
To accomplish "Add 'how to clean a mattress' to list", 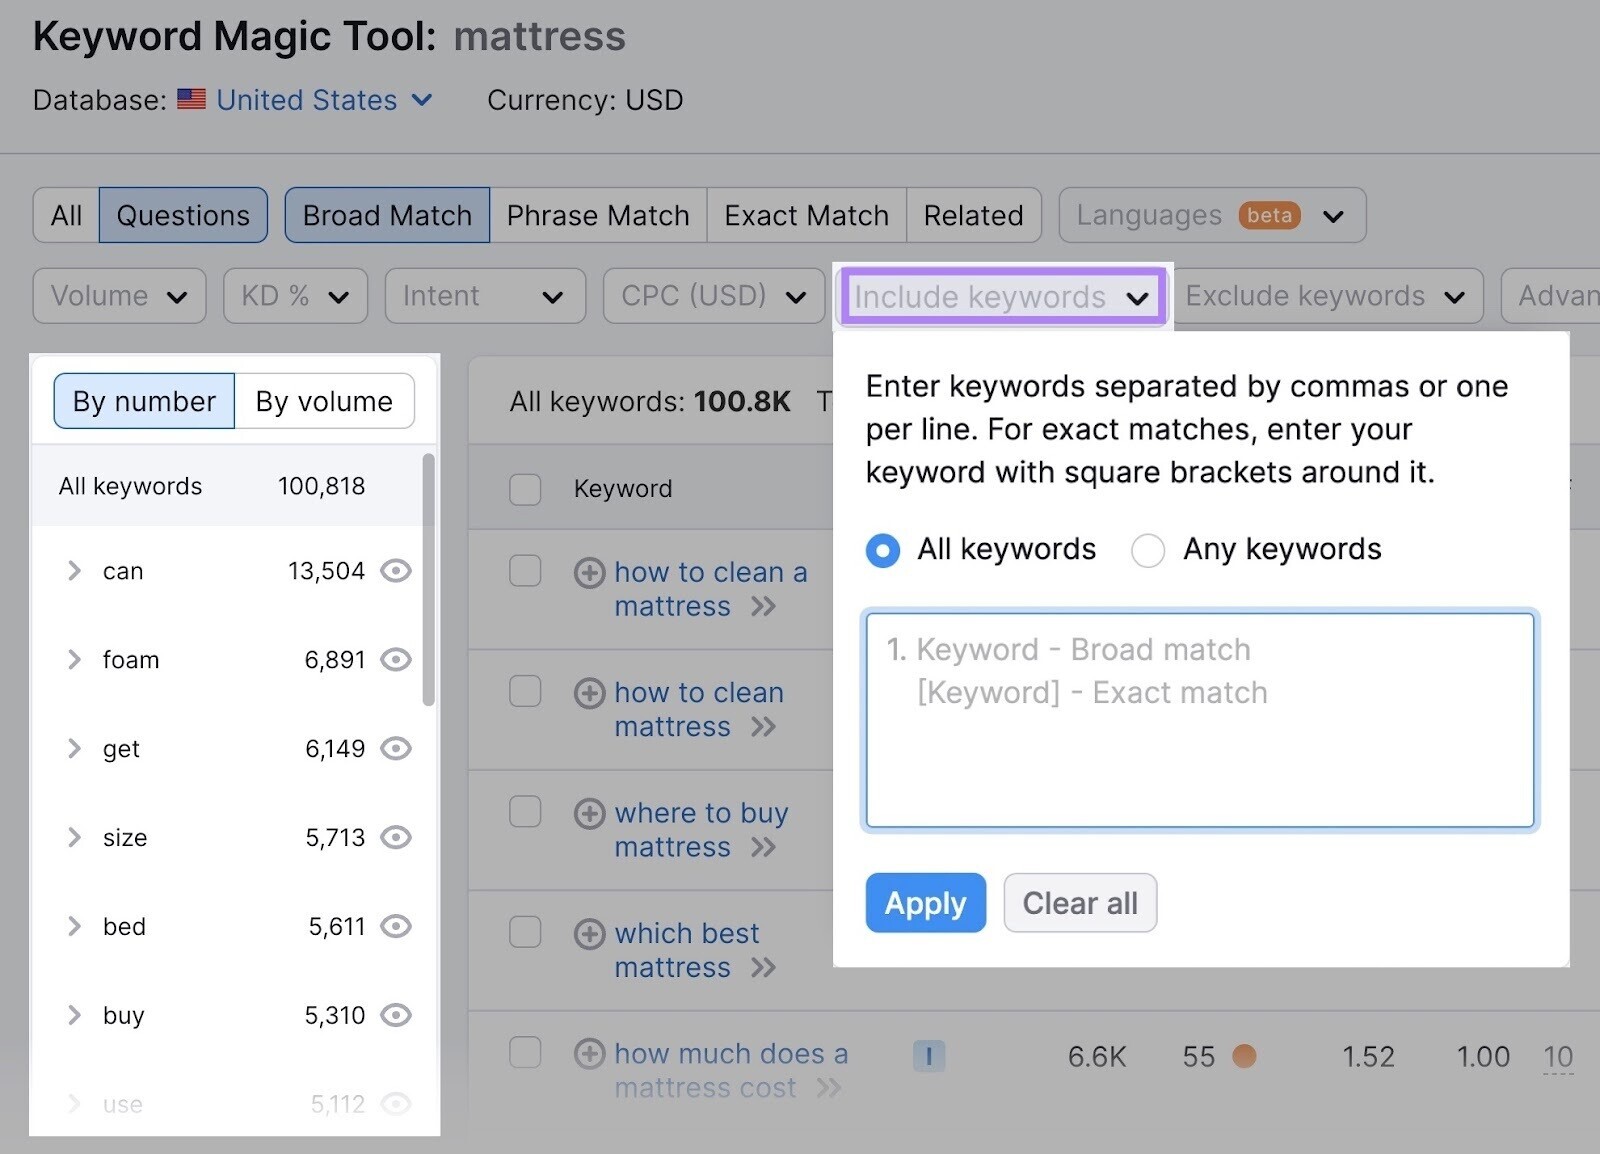I will [589, 572].
